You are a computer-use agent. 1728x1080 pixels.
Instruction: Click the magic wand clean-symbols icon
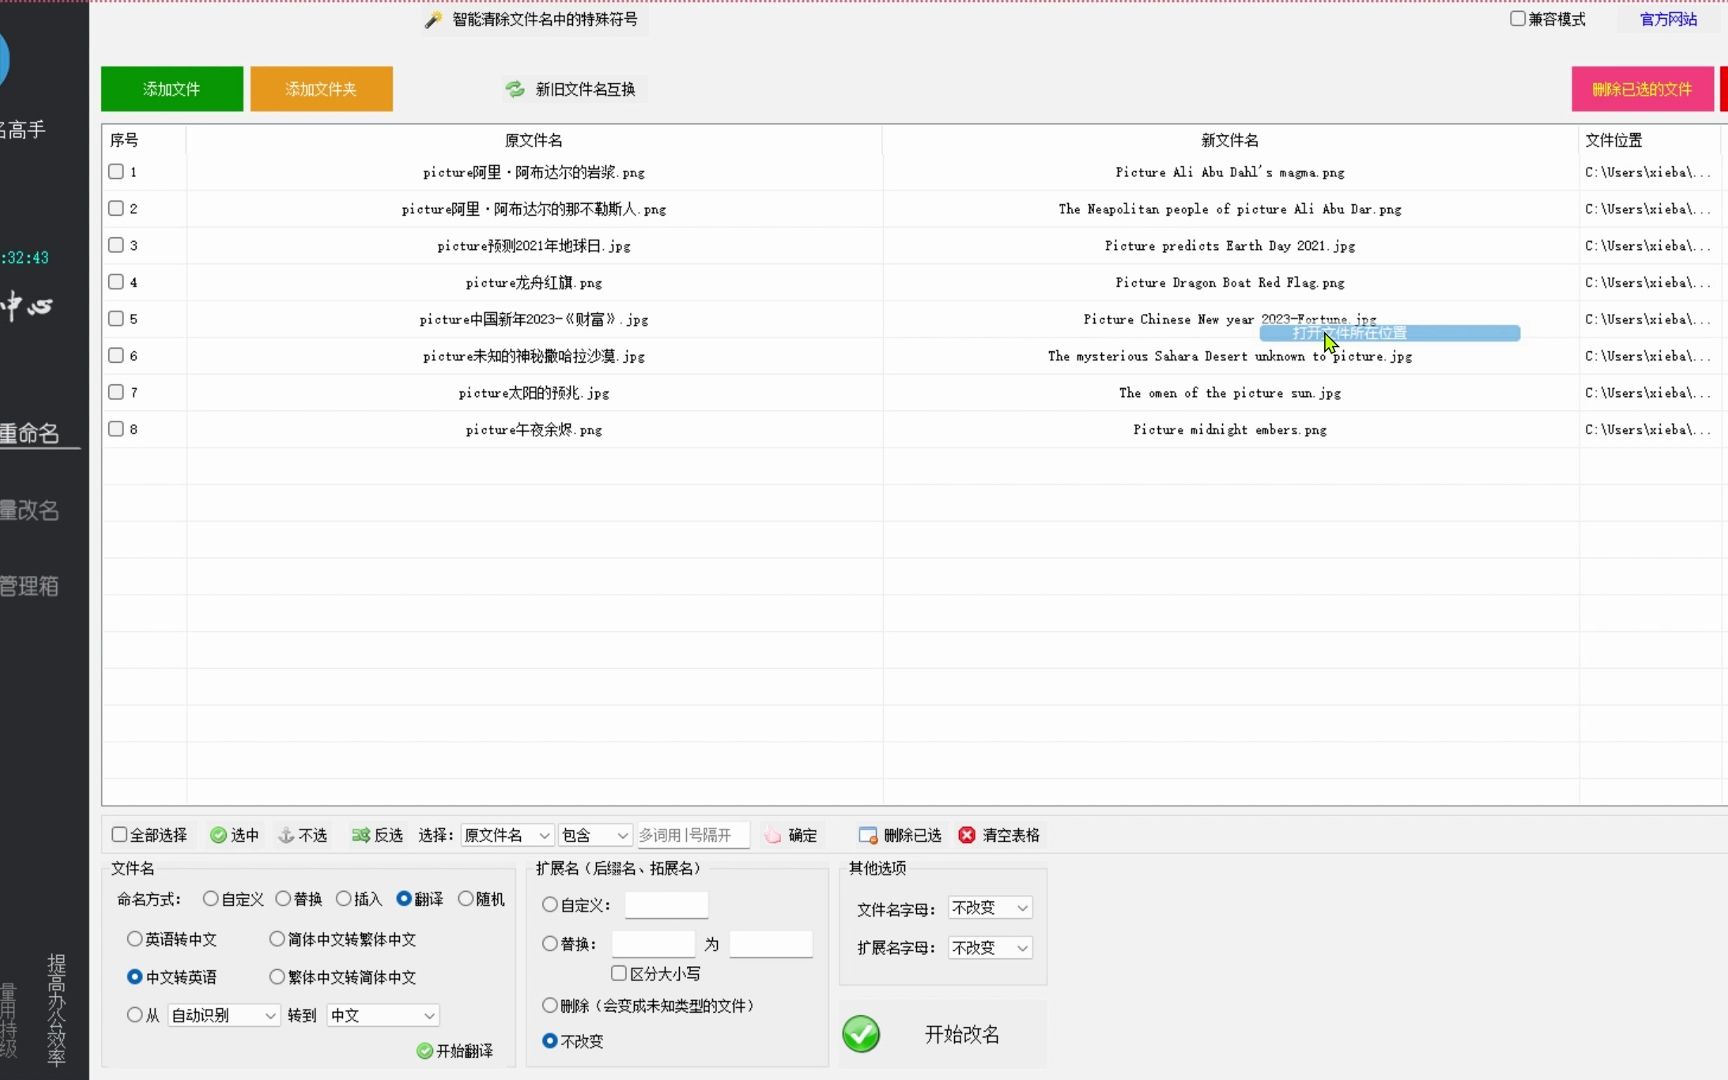point(433,19)
